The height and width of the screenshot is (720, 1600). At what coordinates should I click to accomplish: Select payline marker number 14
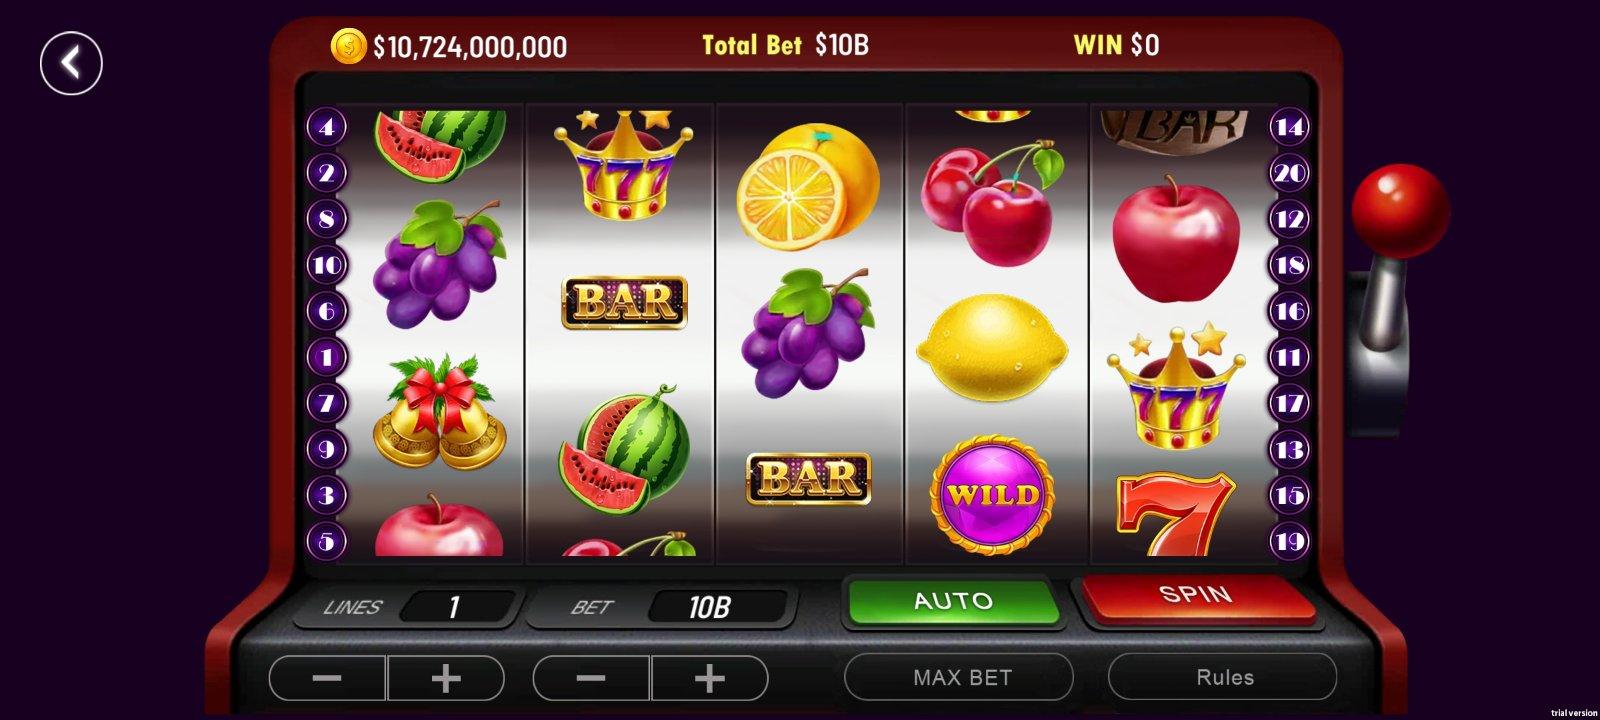(1289, 127)
